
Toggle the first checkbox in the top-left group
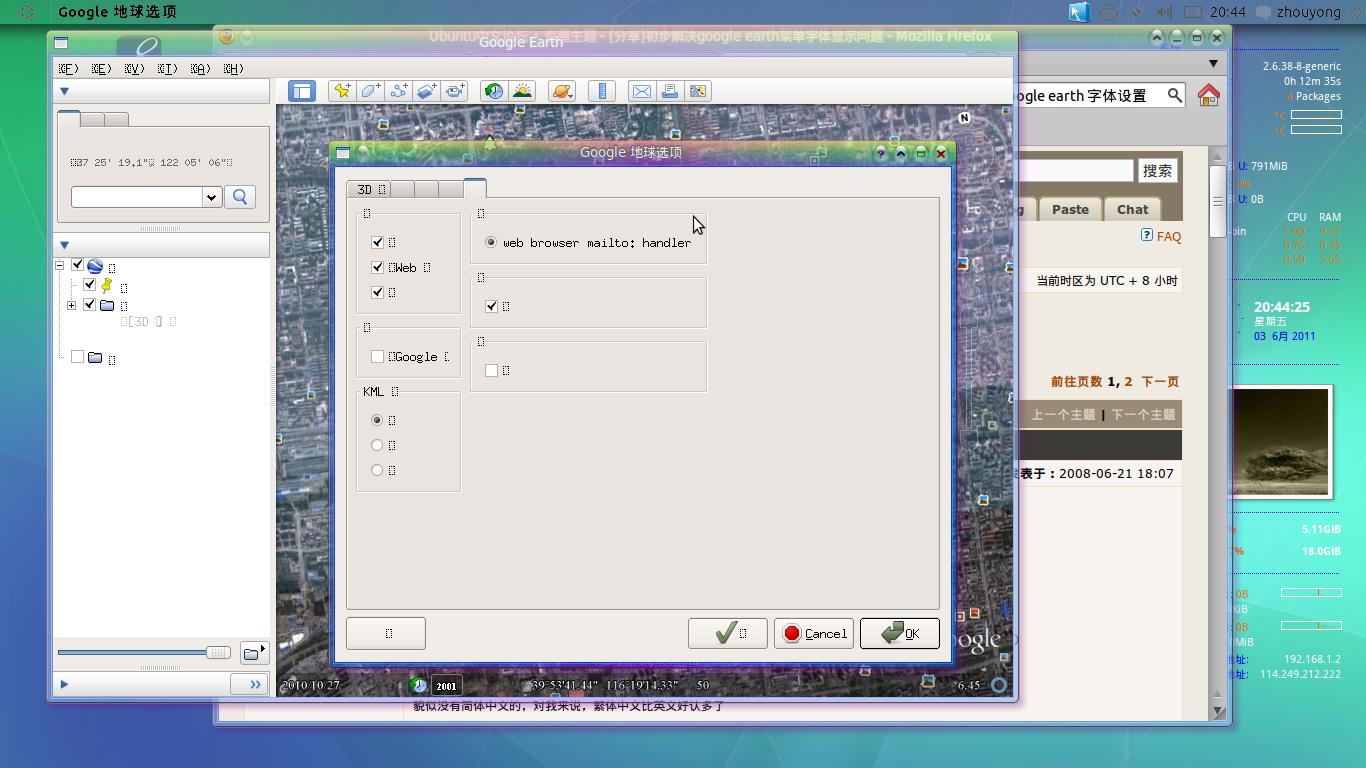(x=377, y=242)
